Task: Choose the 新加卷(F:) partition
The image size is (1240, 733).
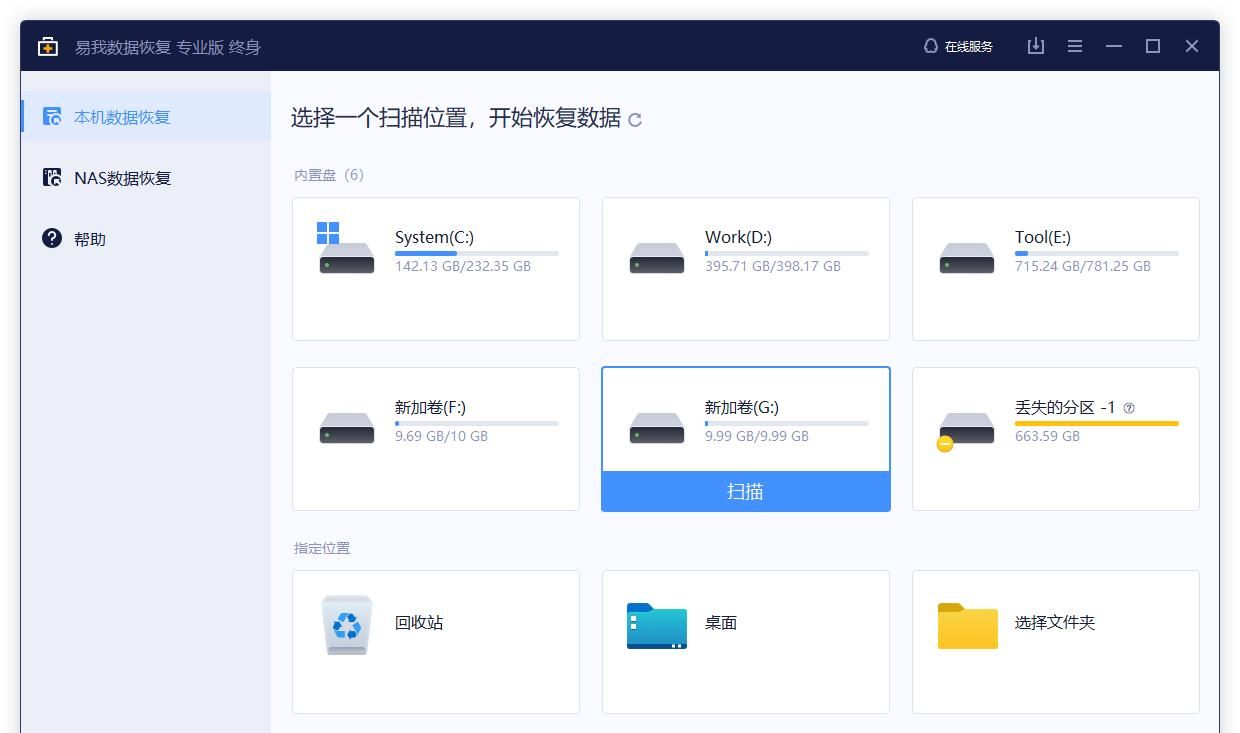Action: click(435, 437)
